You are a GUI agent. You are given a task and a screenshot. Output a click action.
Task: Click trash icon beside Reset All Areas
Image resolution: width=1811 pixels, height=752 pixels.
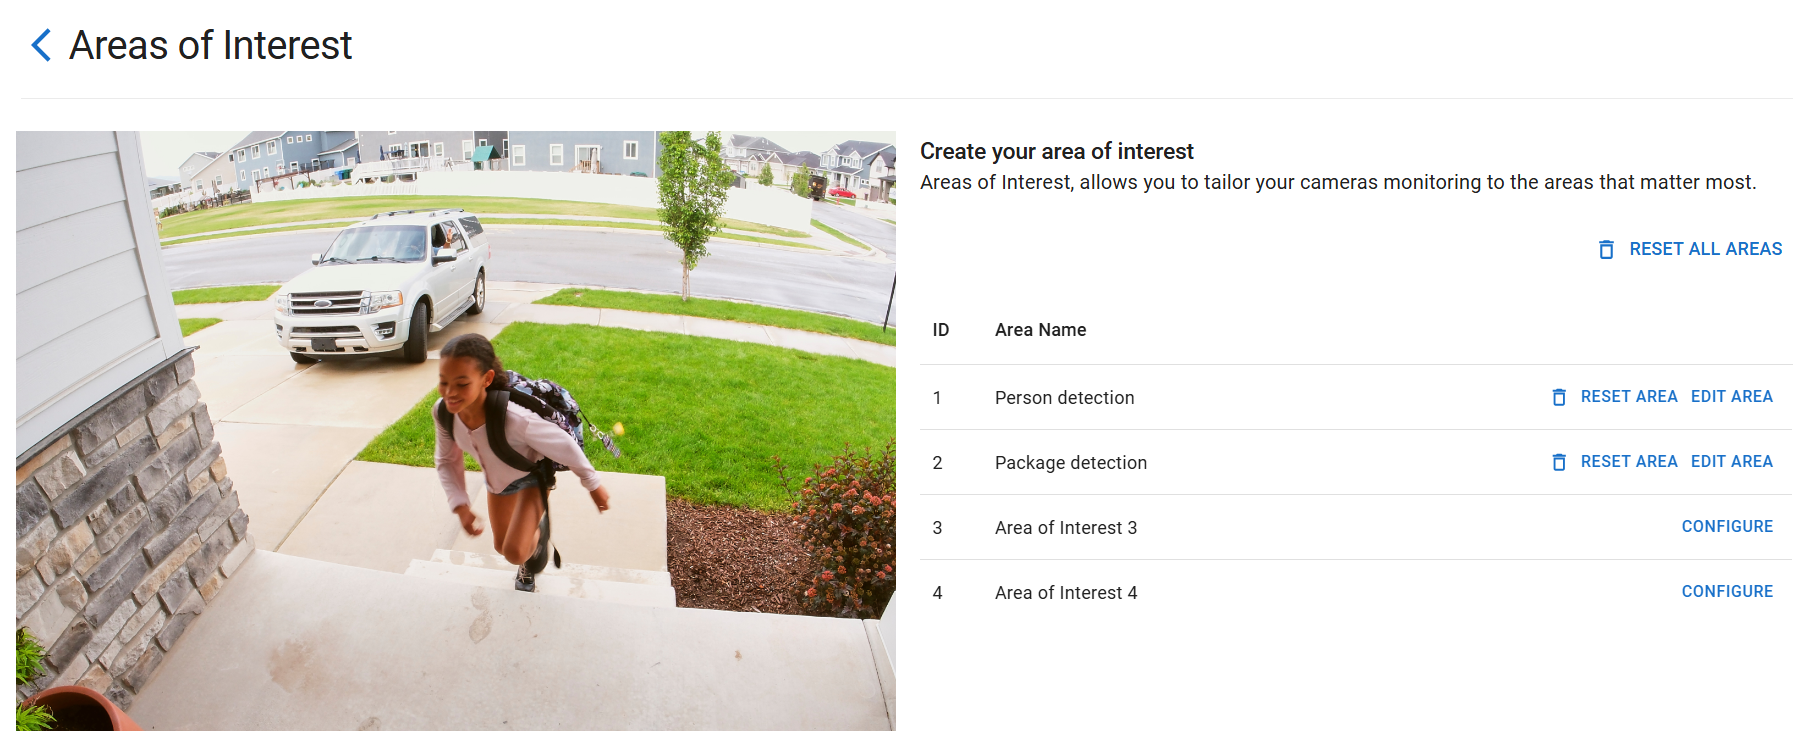pyautogui.click(x=1606, y=249)
